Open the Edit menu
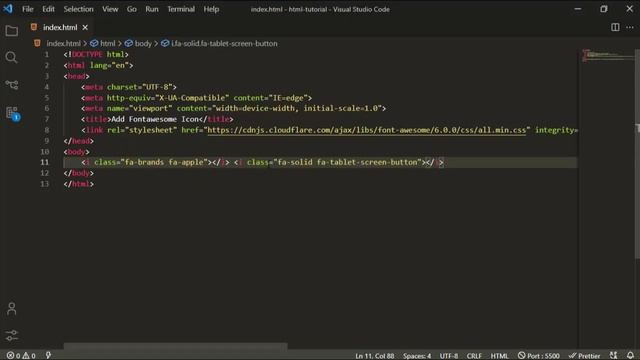The height and width of the screenshot is (360, 640). click(48, 9)
